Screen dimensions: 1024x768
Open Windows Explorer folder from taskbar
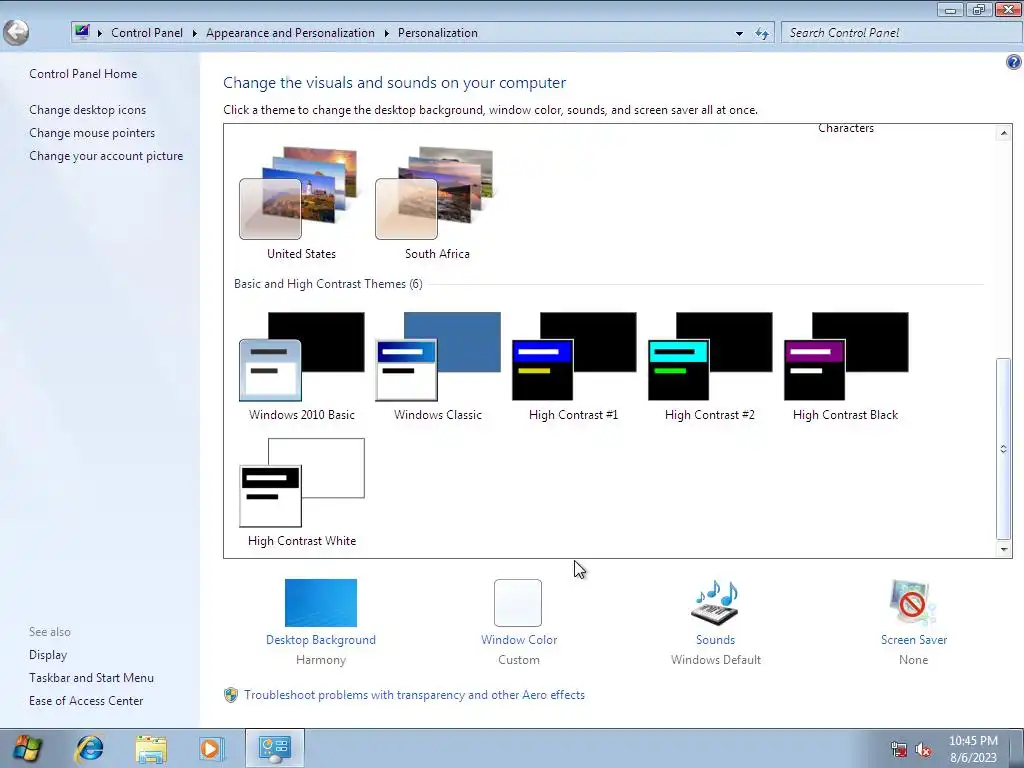point(151,748)
